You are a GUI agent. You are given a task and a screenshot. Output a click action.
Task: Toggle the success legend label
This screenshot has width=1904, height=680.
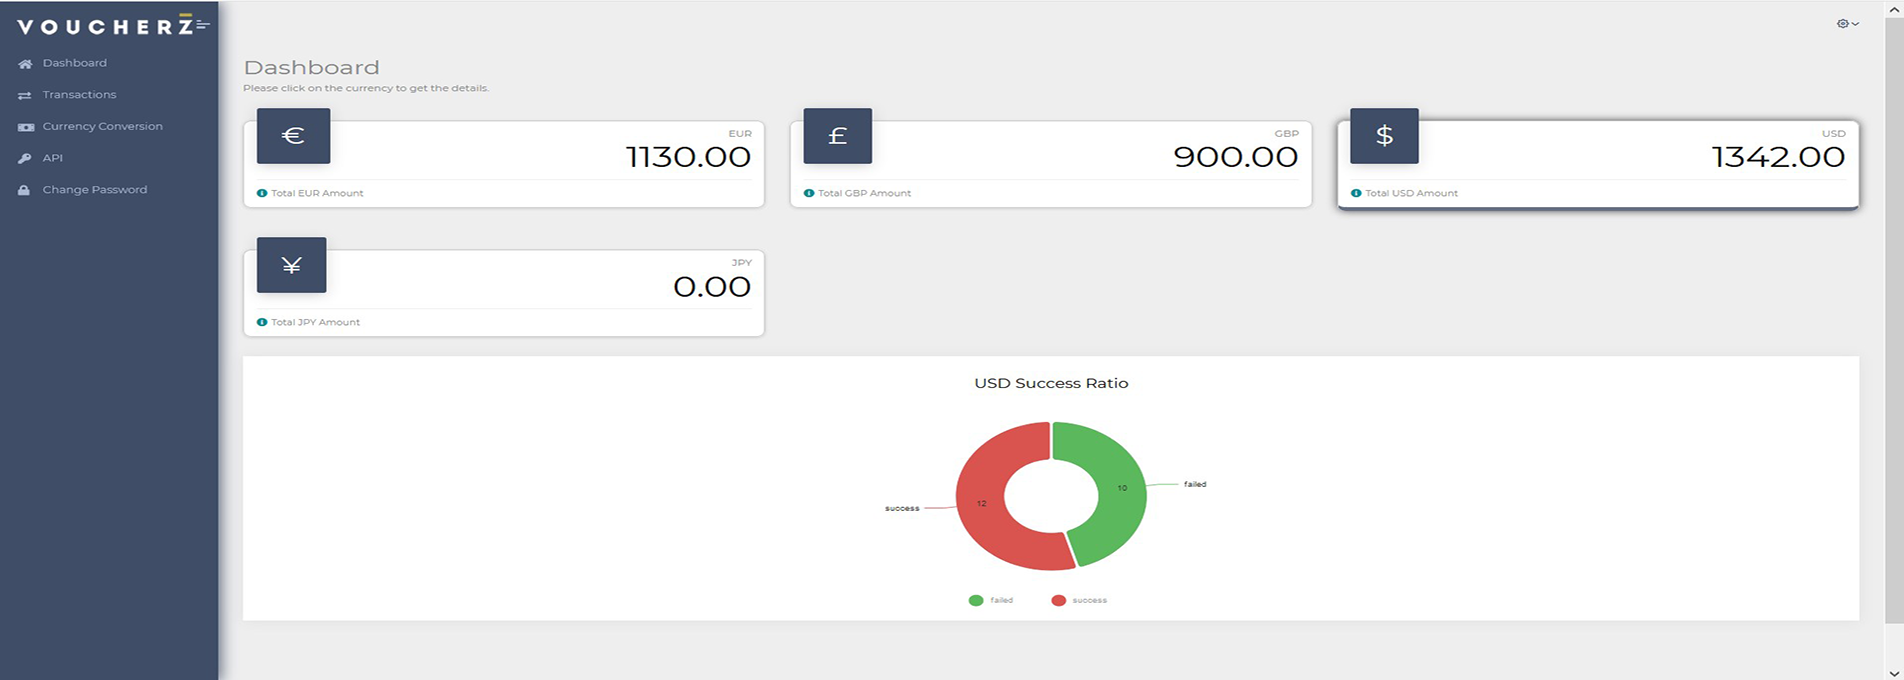pos(1089,600)
